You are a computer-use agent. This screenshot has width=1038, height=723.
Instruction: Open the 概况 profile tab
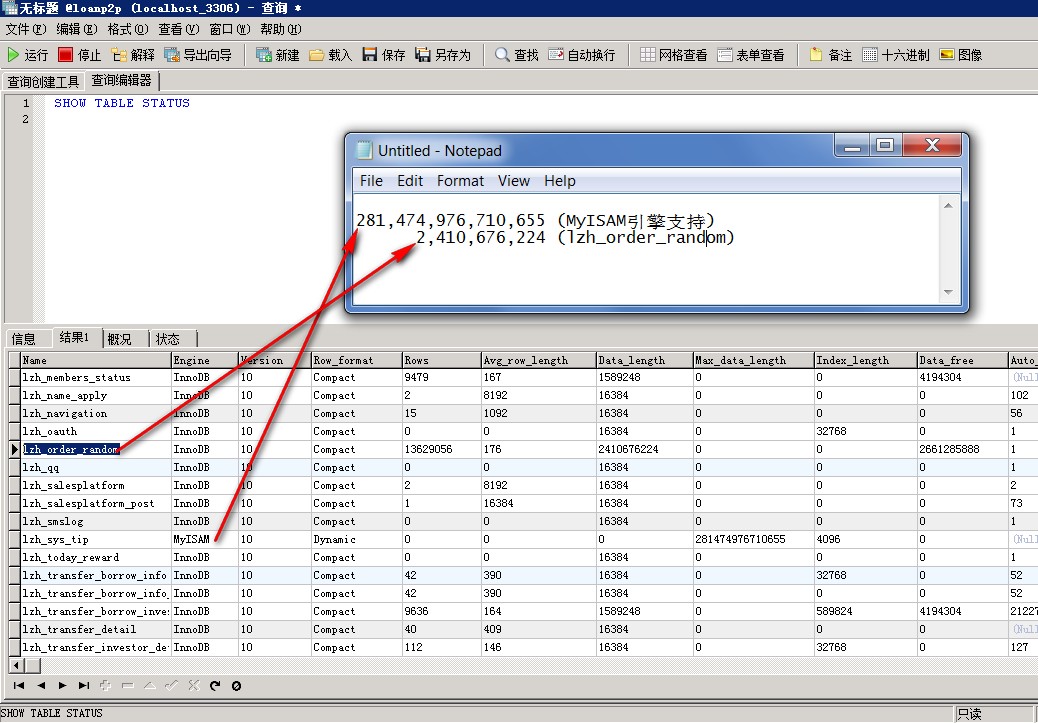click(119, 339)
